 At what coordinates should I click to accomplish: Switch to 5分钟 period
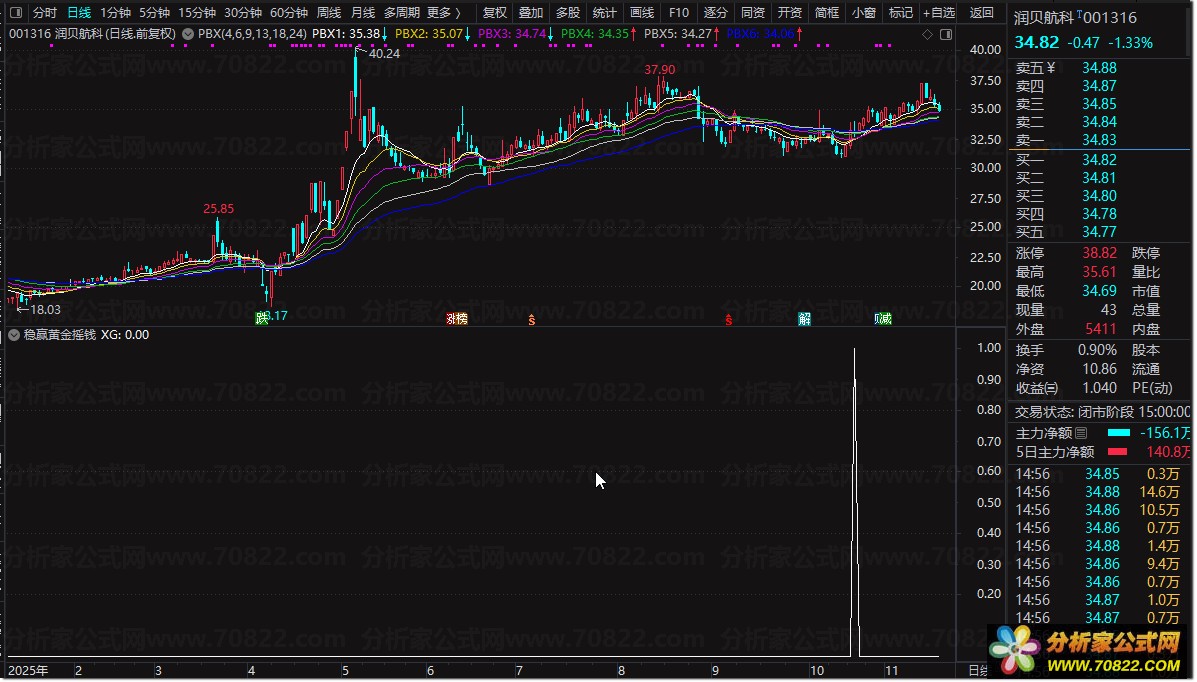154,12
